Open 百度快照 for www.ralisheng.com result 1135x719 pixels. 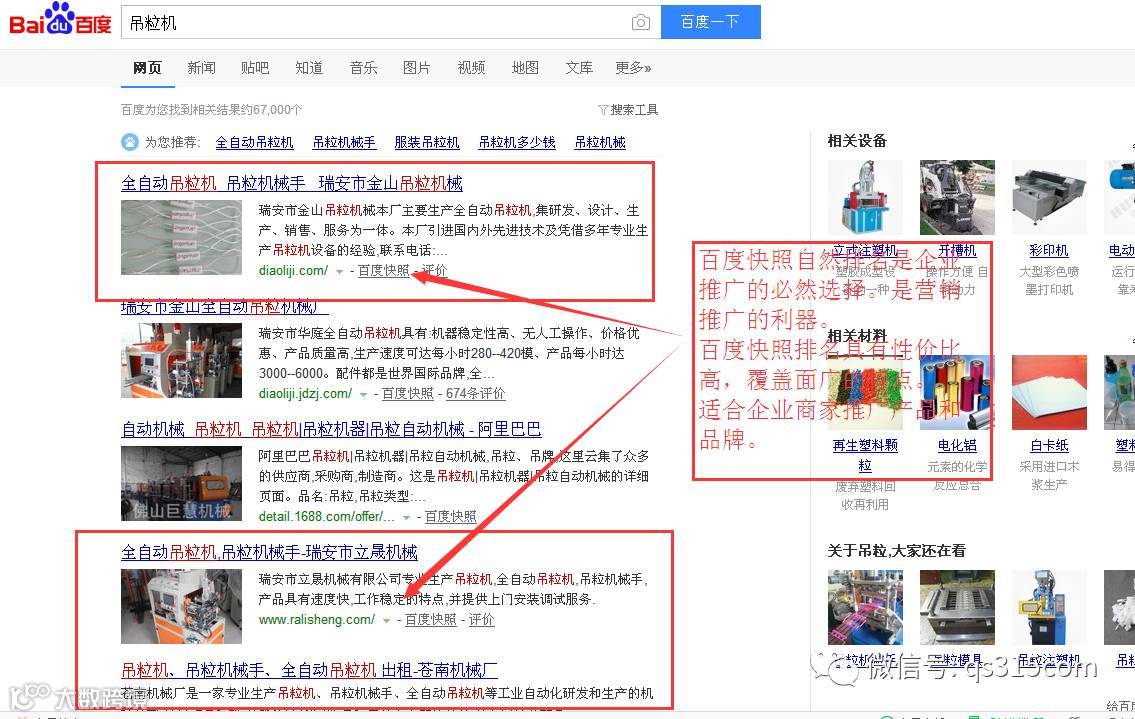(431, 620)
